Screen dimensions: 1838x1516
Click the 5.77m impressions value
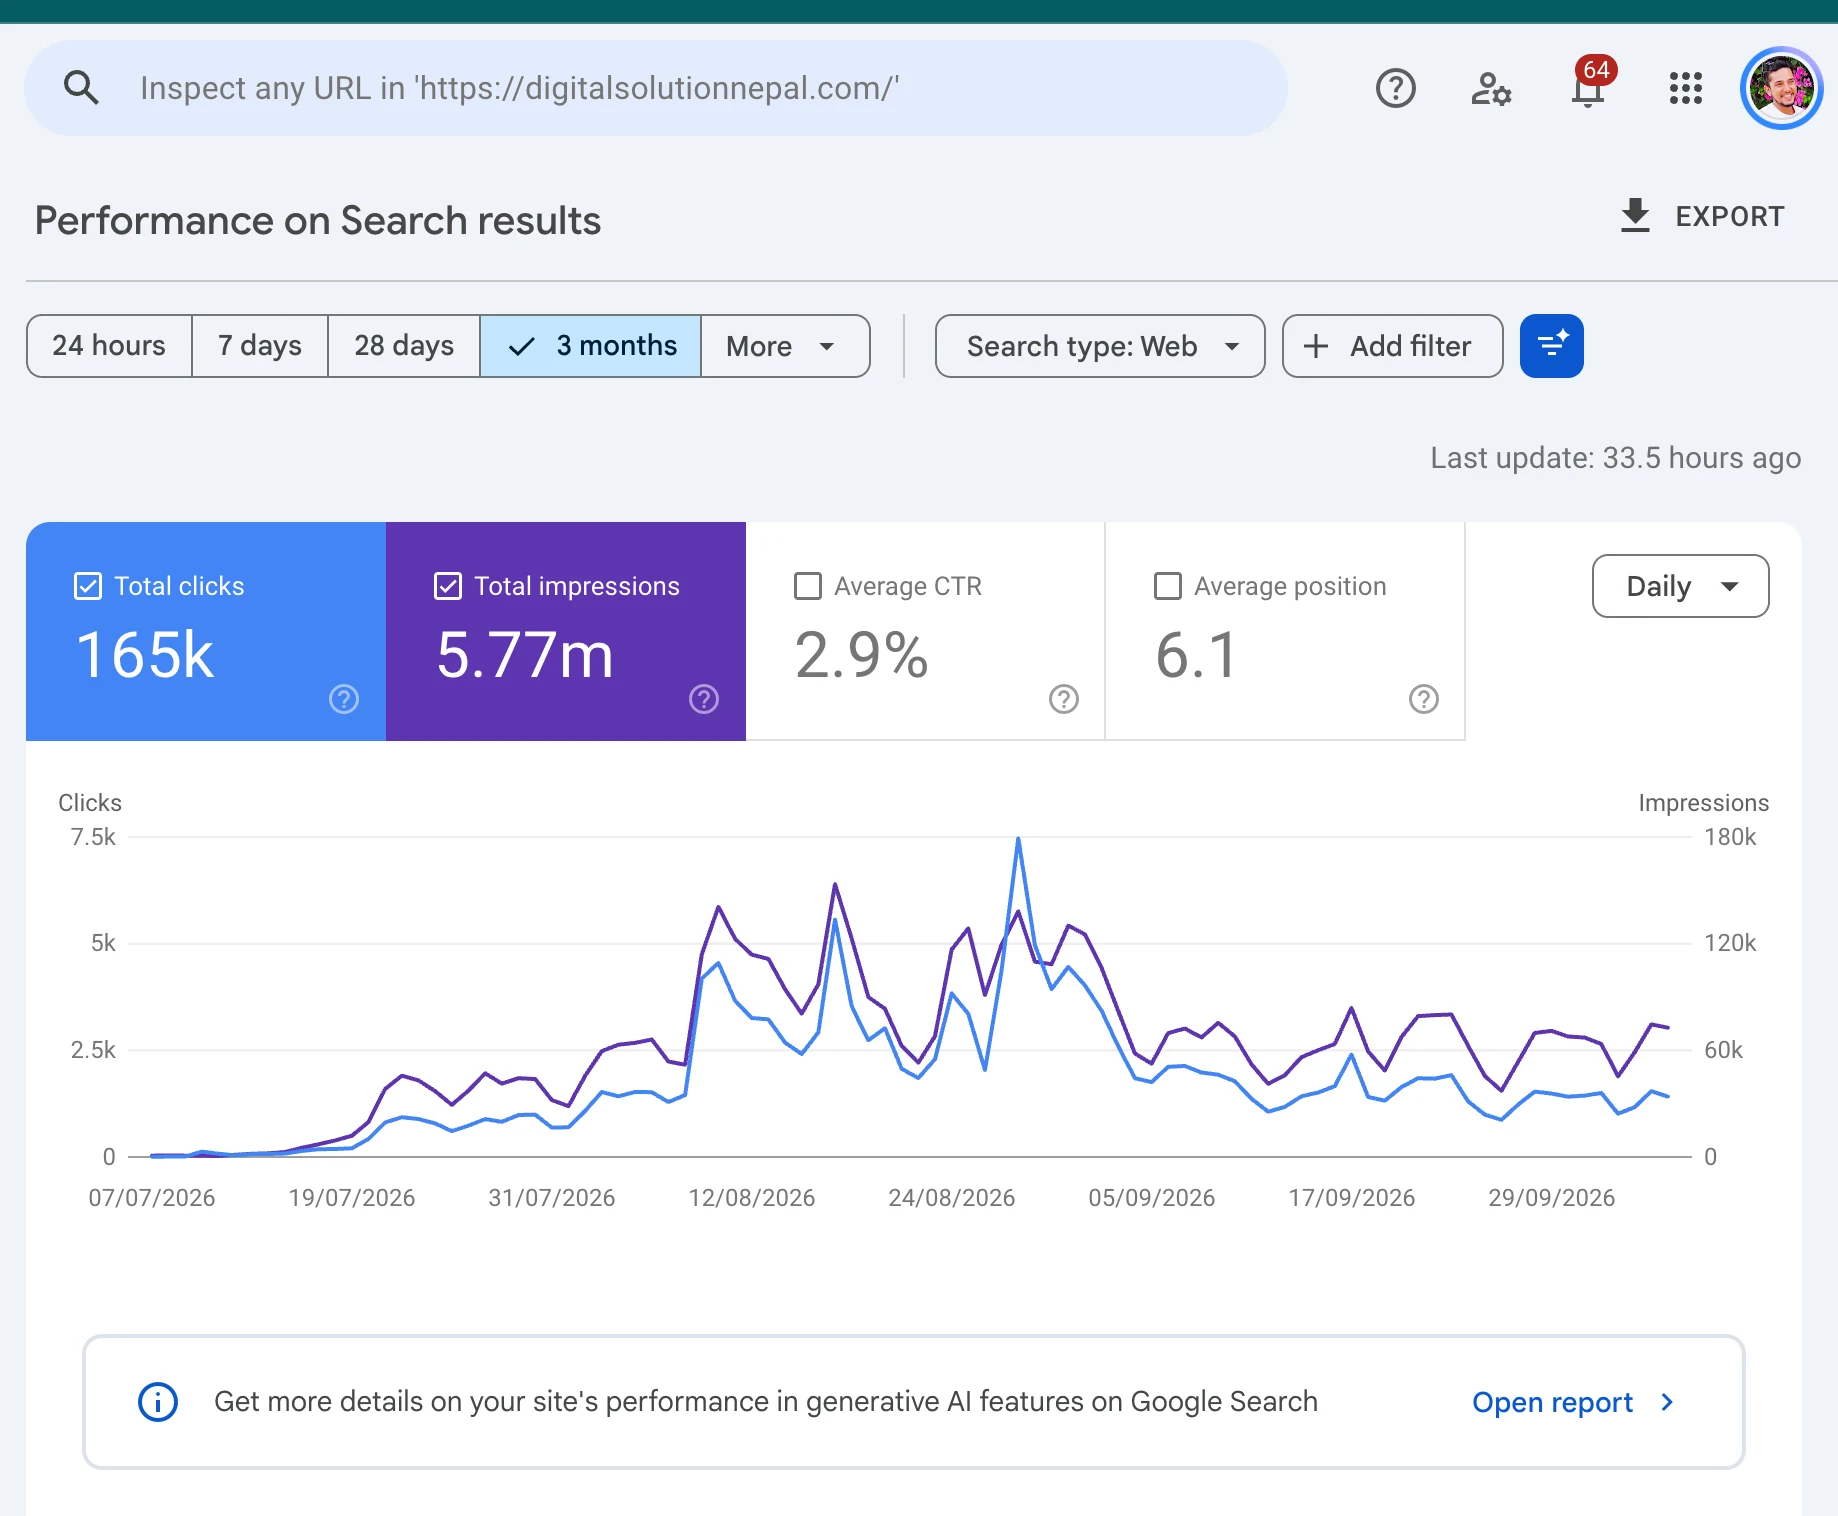coord(524,655)
